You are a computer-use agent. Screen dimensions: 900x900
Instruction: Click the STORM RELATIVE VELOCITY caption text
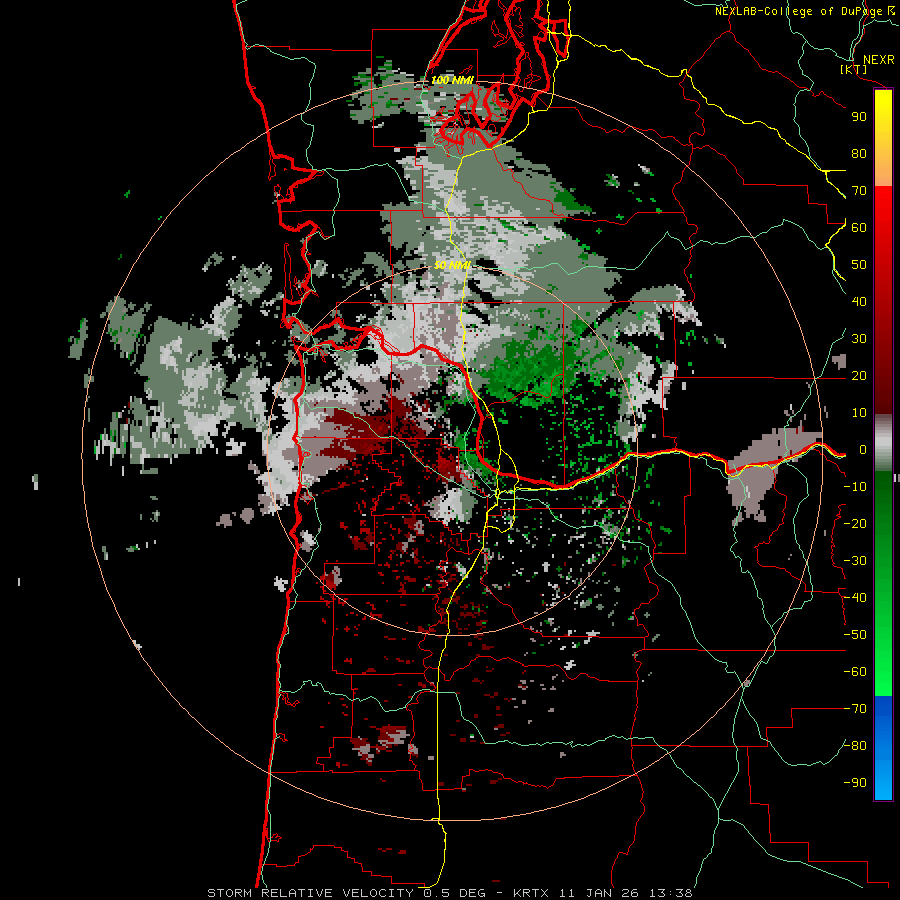pos(310,893)
